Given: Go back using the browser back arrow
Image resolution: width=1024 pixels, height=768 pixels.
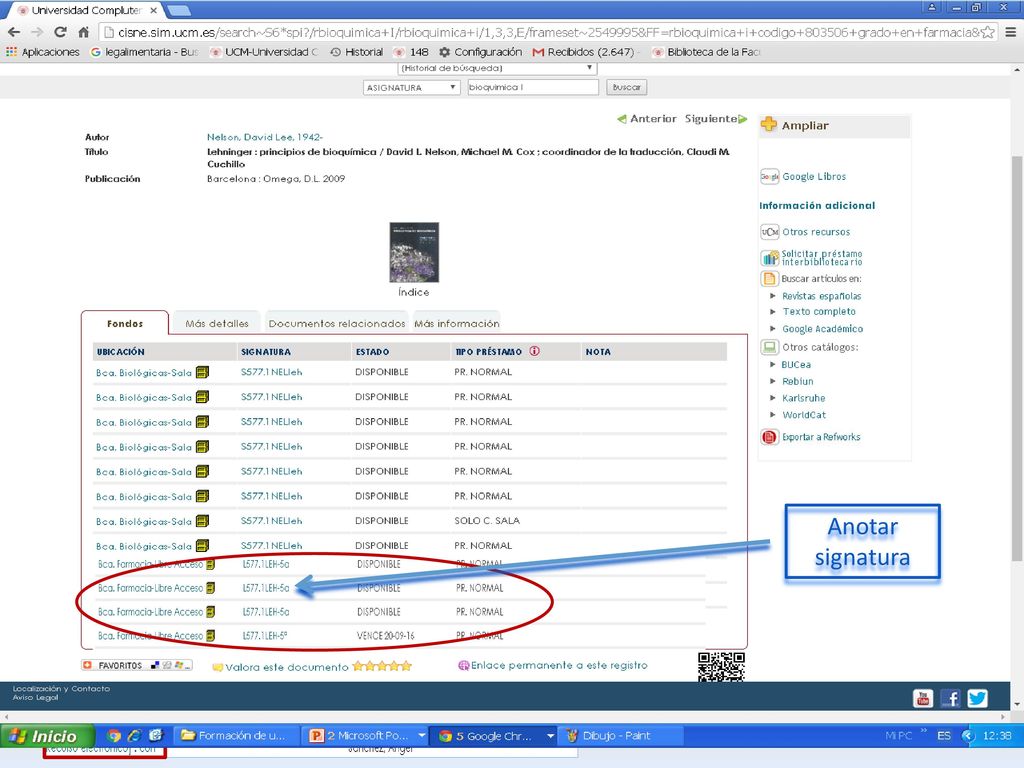Looking at the screenshot, I should (x=14, y=32).
